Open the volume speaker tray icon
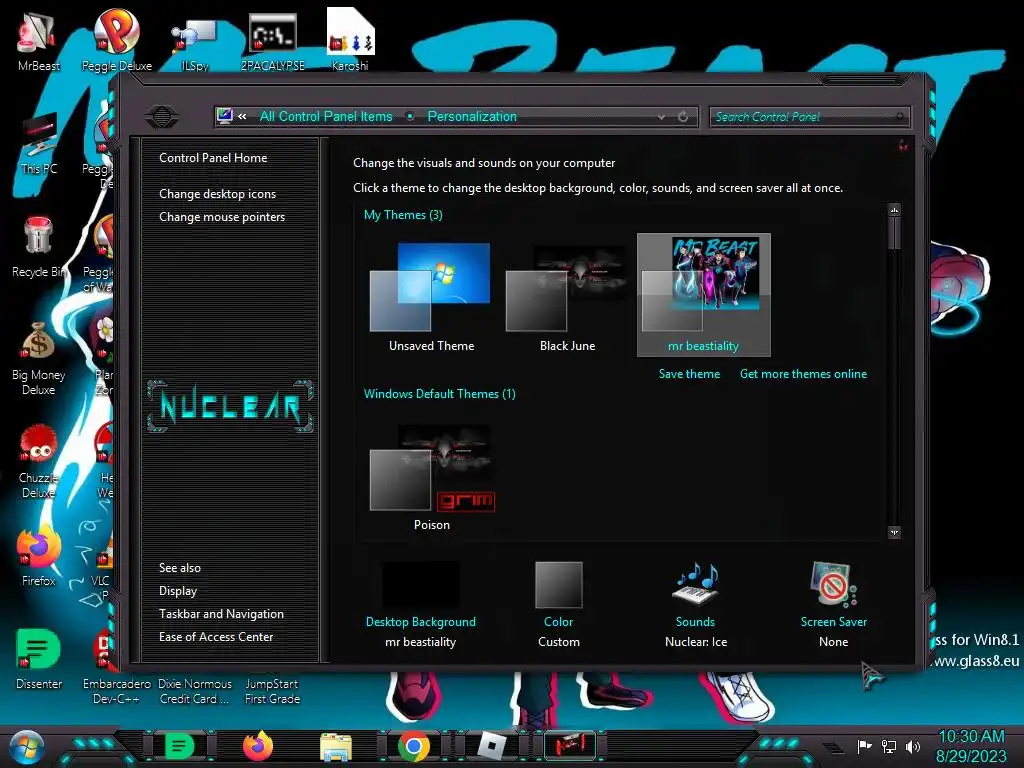1024x768 pixels. pyautogui.click(x=913, y=746)
